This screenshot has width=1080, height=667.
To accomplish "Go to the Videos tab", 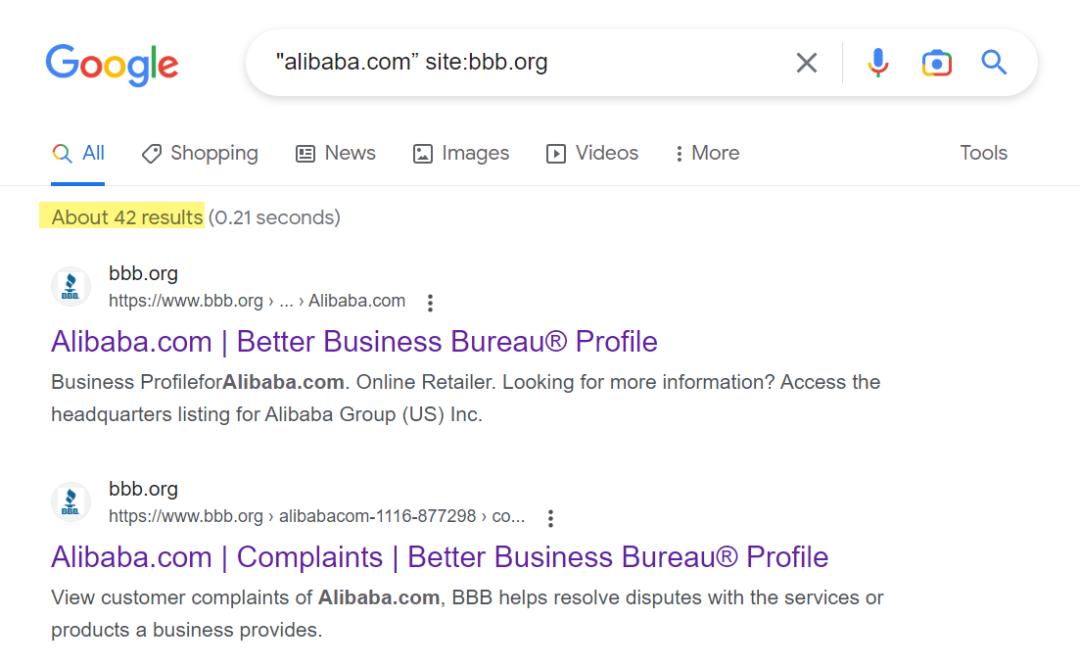I will point(592,153).
